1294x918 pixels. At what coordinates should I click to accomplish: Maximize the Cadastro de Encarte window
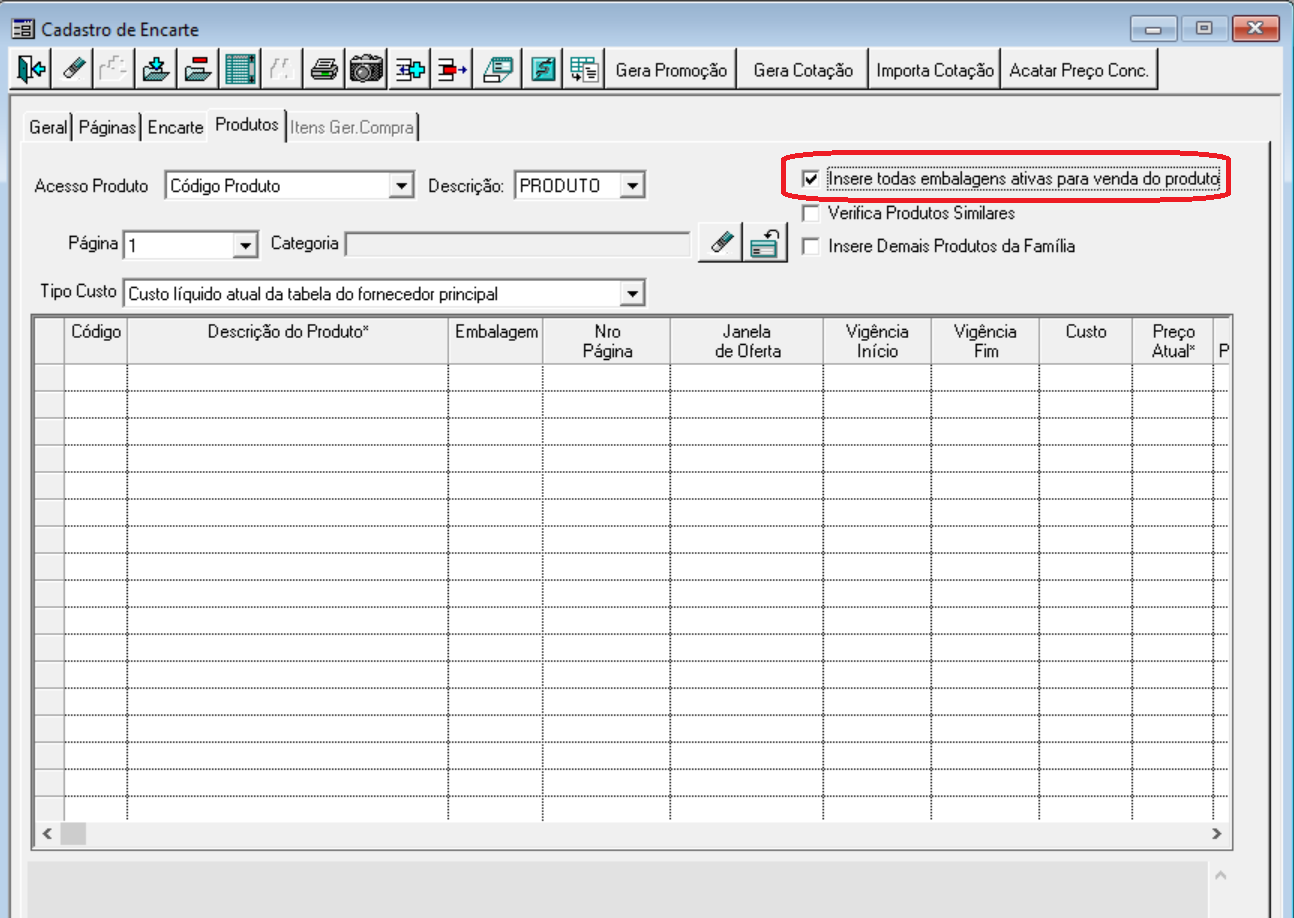(x=1204, y=29)
